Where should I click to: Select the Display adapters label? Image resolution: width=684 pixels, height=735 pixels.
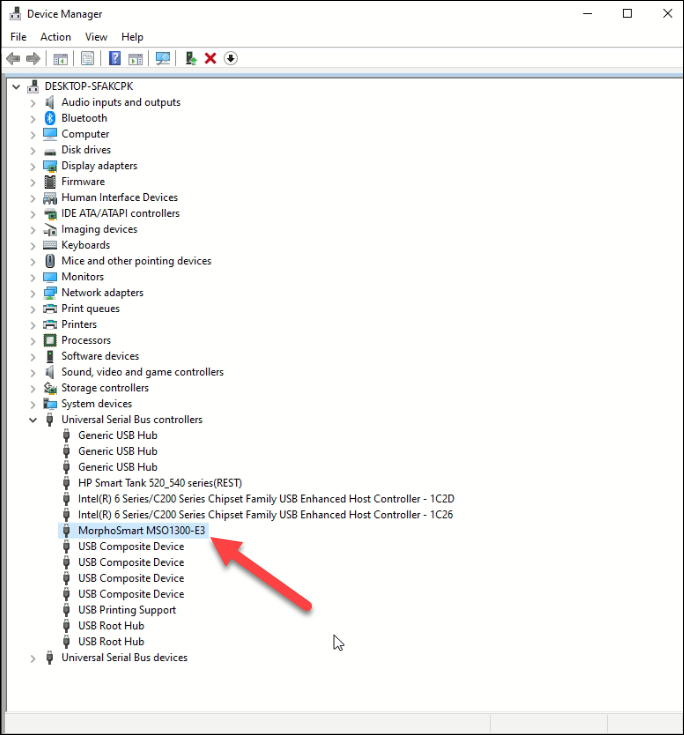[x=99, y=165]
